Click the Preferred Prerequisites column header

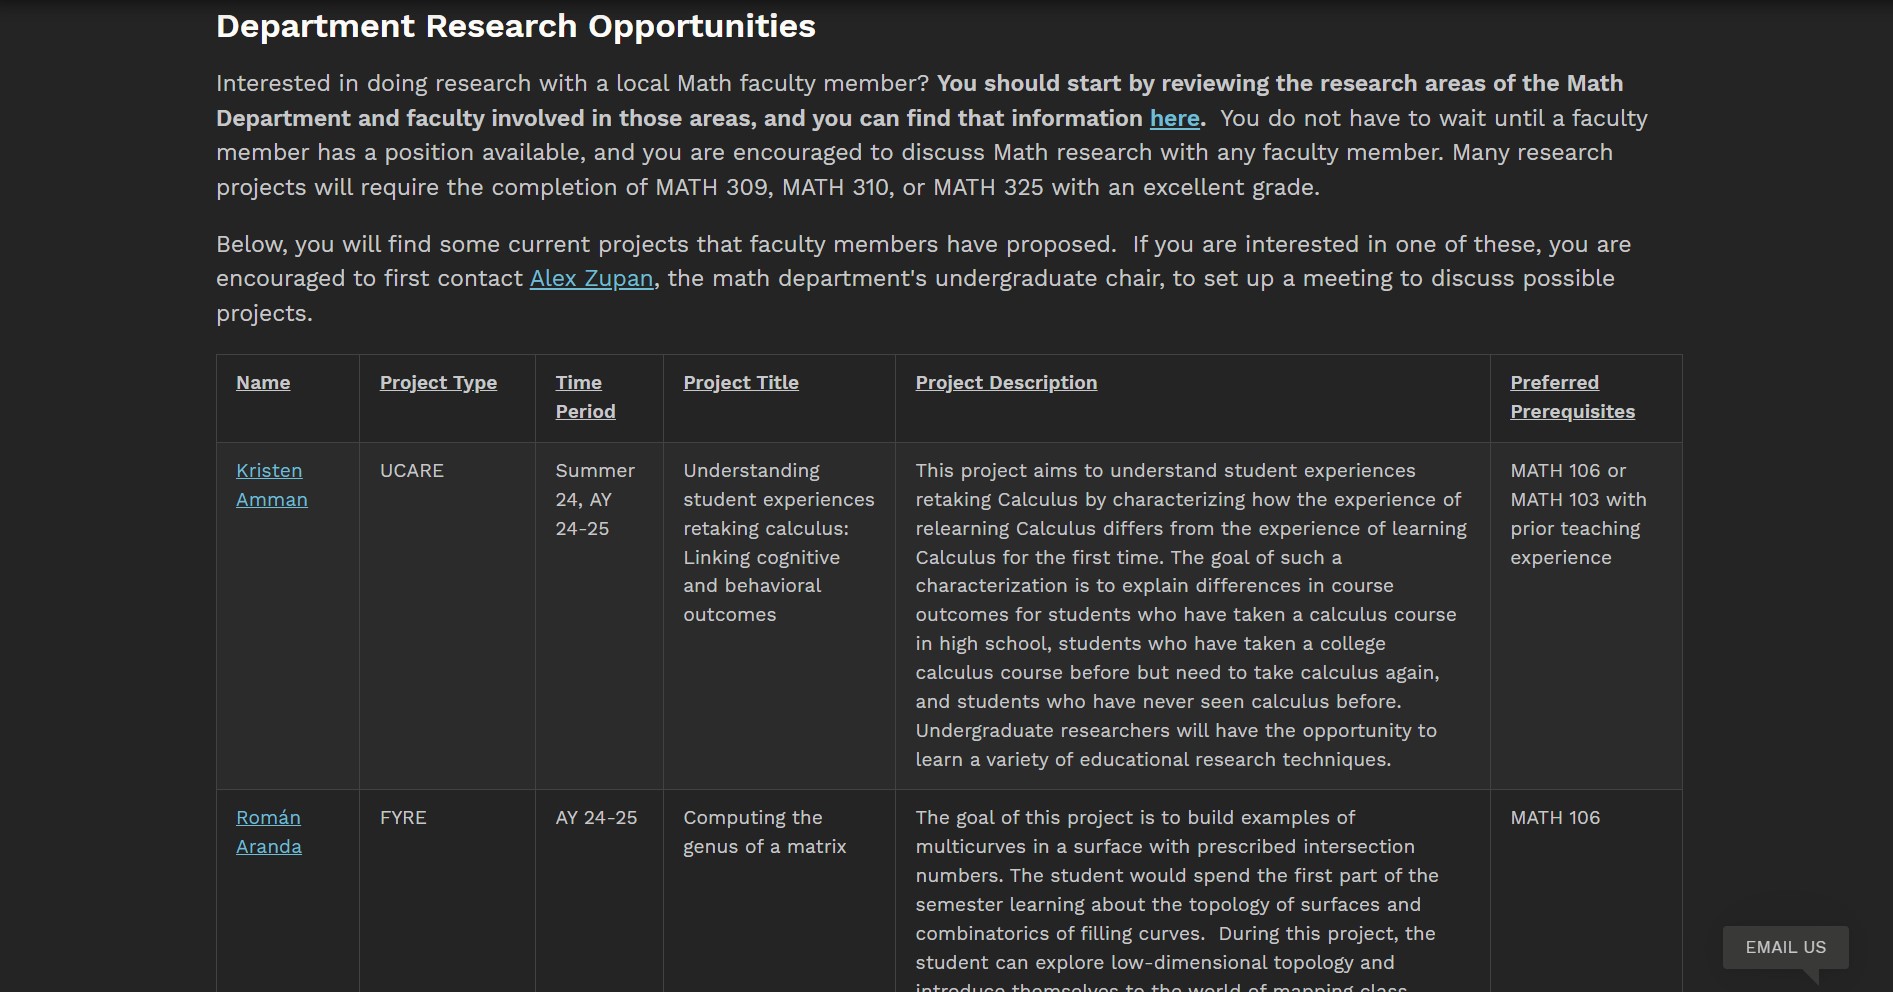coord(1572,397)
